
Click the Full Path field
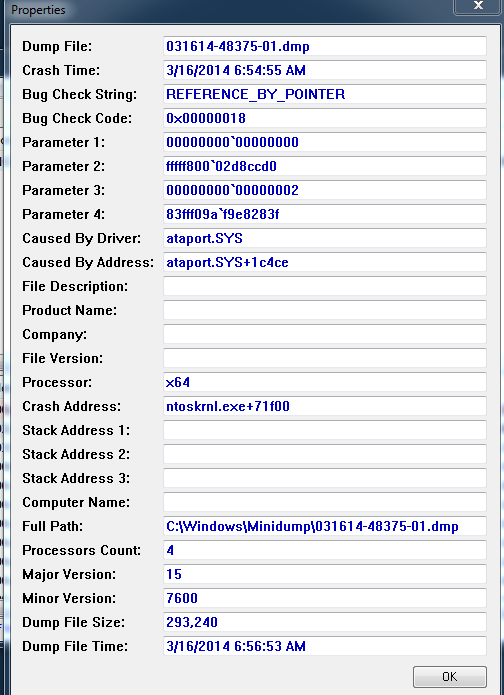click(324, 526)
